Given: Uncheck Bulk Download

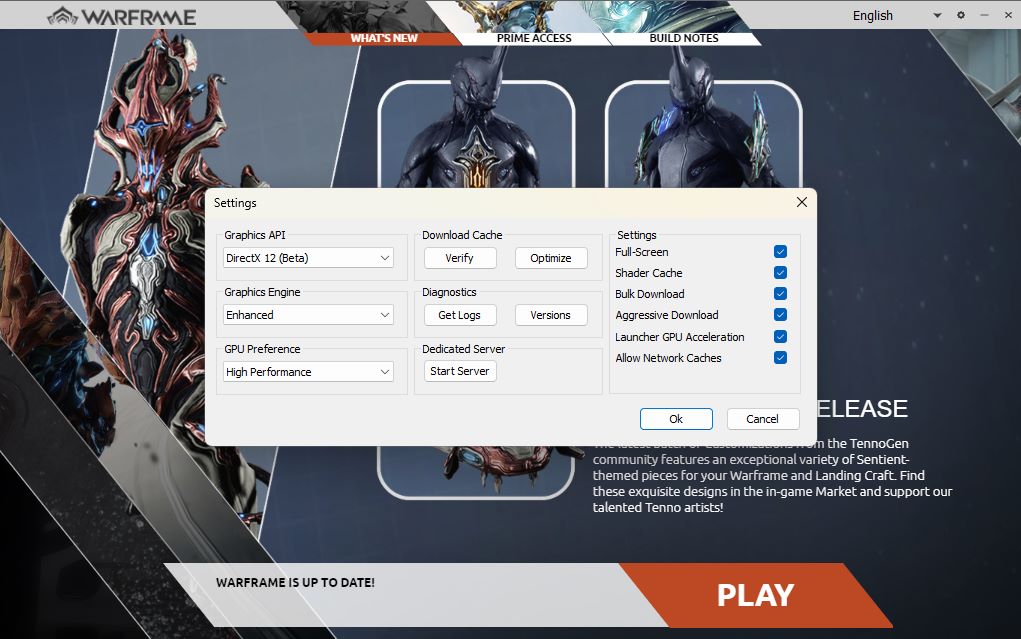Looking at the screenshot, I should 780,294.
